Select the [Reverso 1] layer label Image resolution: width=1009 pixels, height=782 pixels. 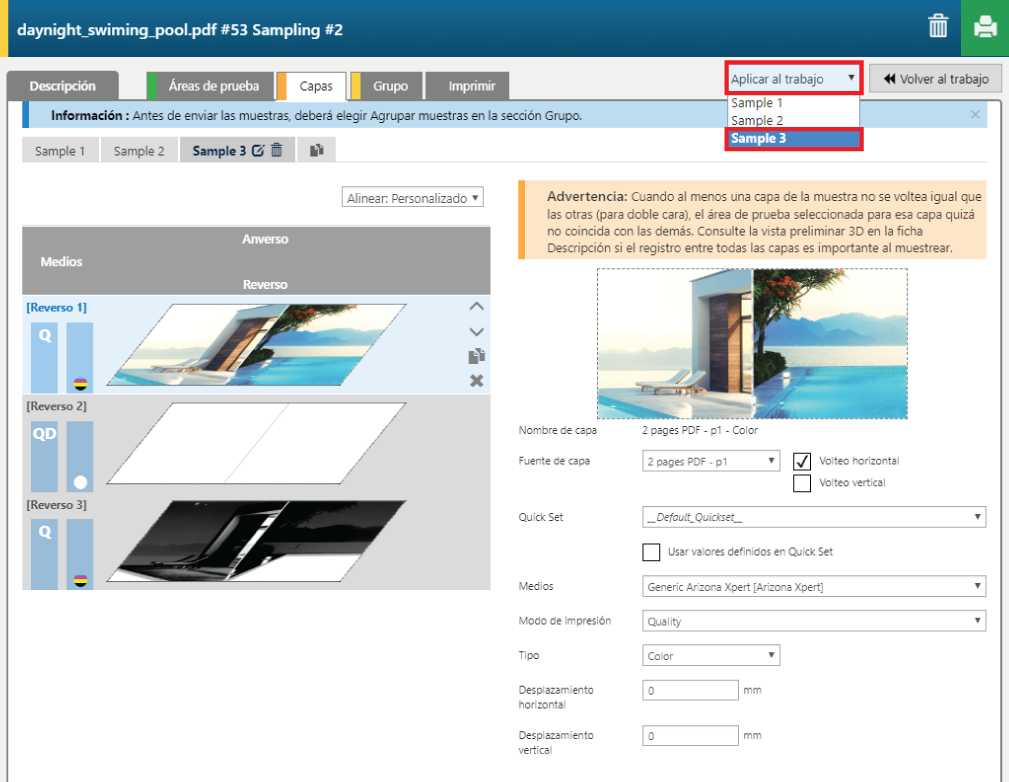pos(57,308)
